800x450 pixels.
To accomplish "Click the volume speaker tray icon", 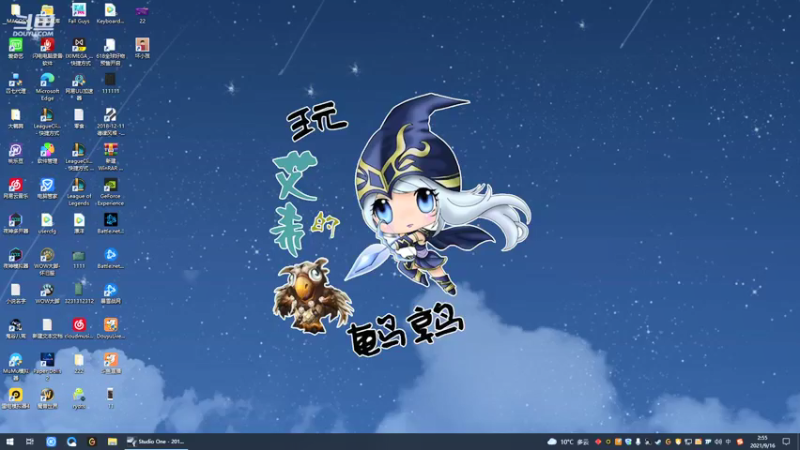I will click(x=718, y=442).
